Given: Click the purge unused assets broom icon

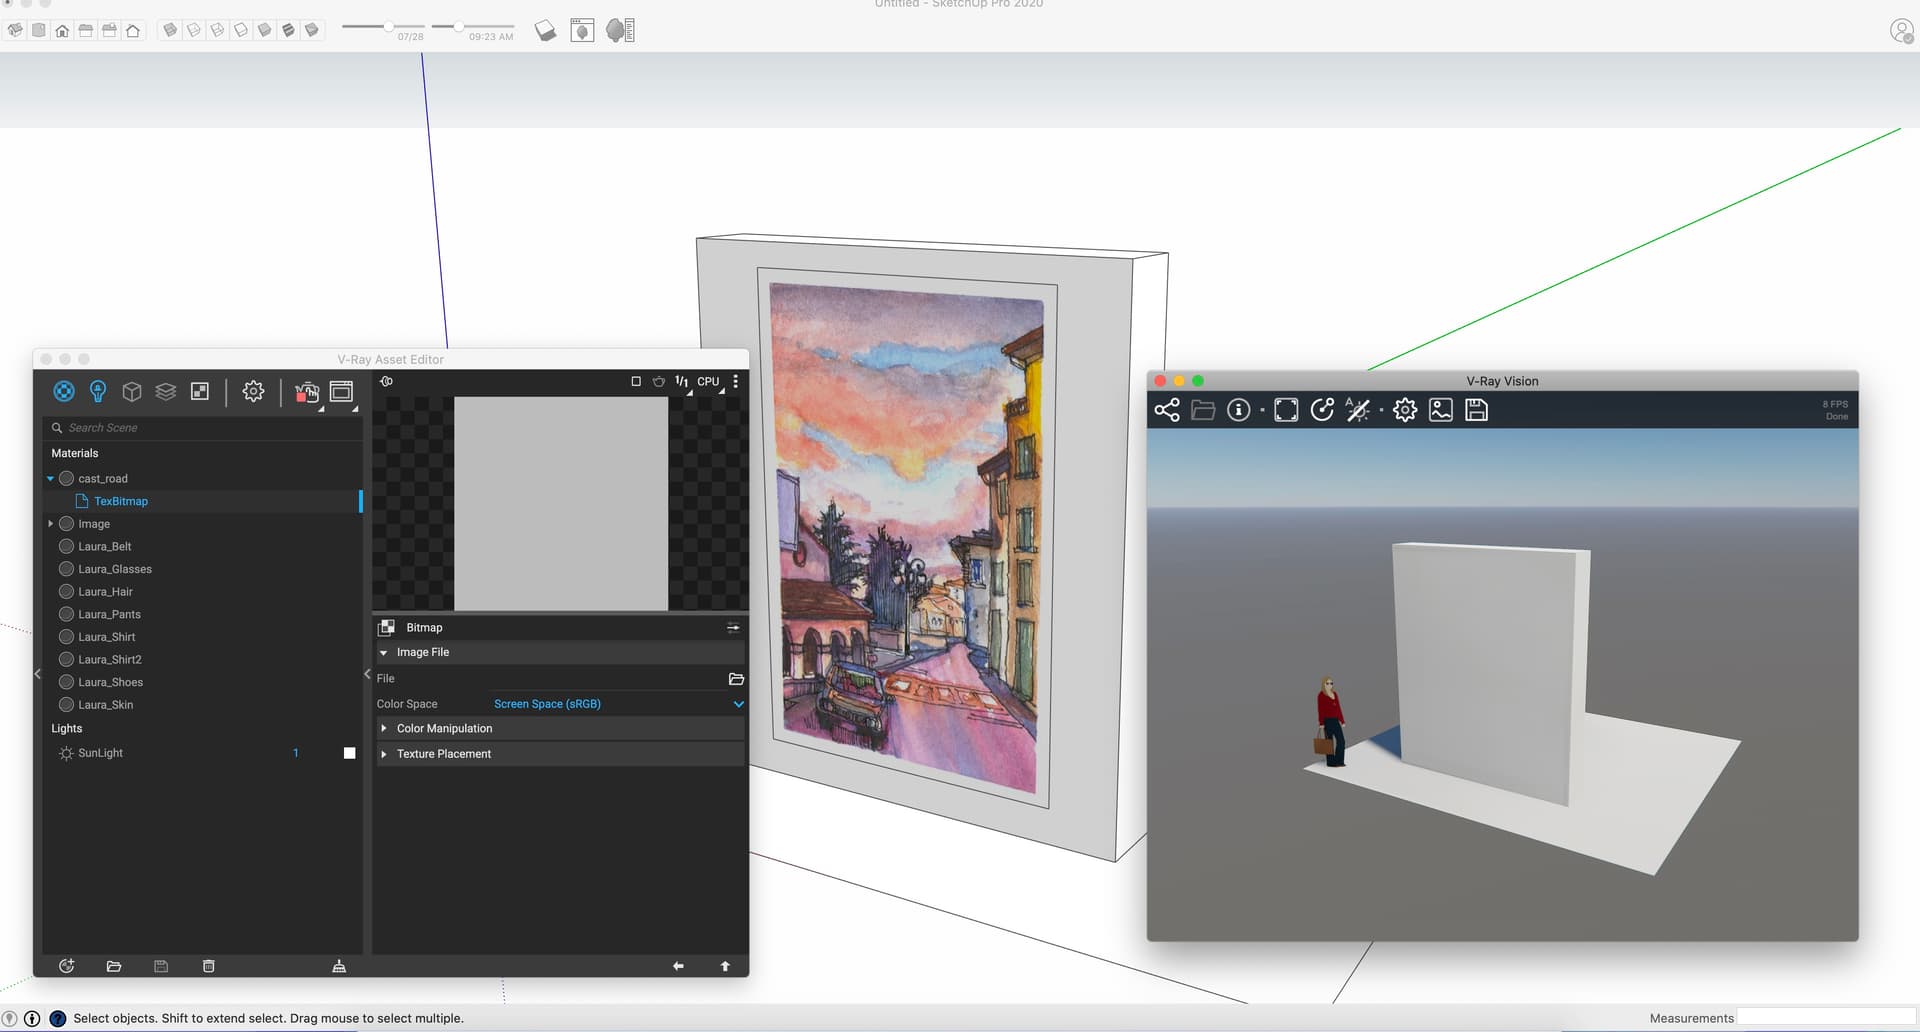Looking at the screenshot, I should 339,966.
